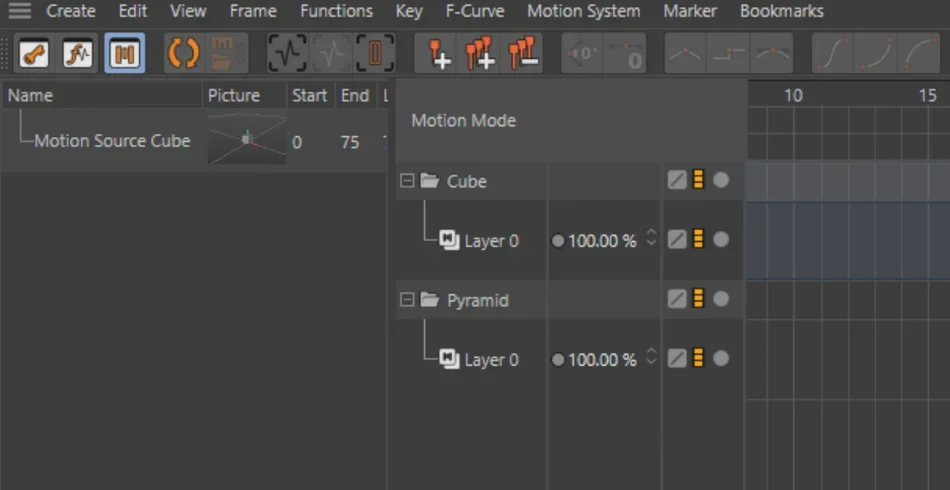Apply ease-in curve icon
This screenshot has width=950, height=490.
(x=876, y=53)
